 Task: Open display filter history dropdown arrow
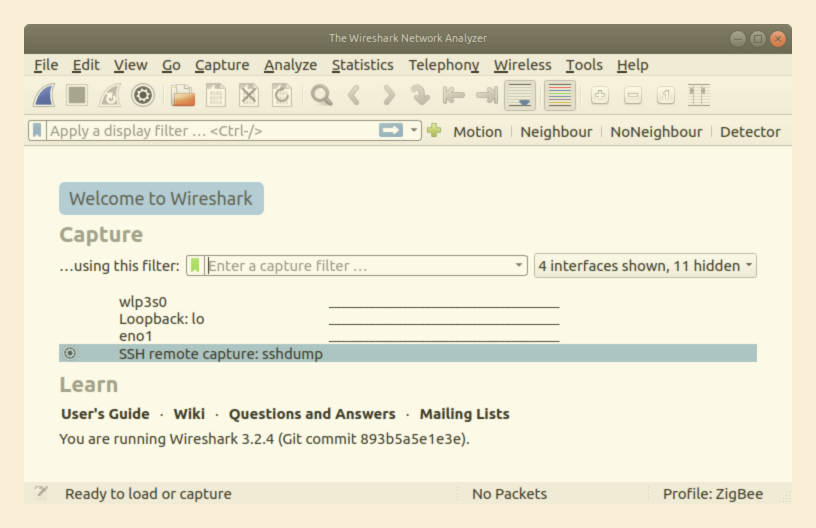coord(414,130)
